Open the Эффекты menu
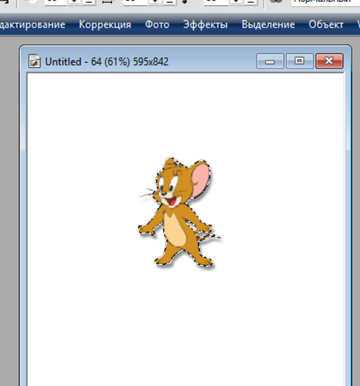360x386 pixels. 205,25
